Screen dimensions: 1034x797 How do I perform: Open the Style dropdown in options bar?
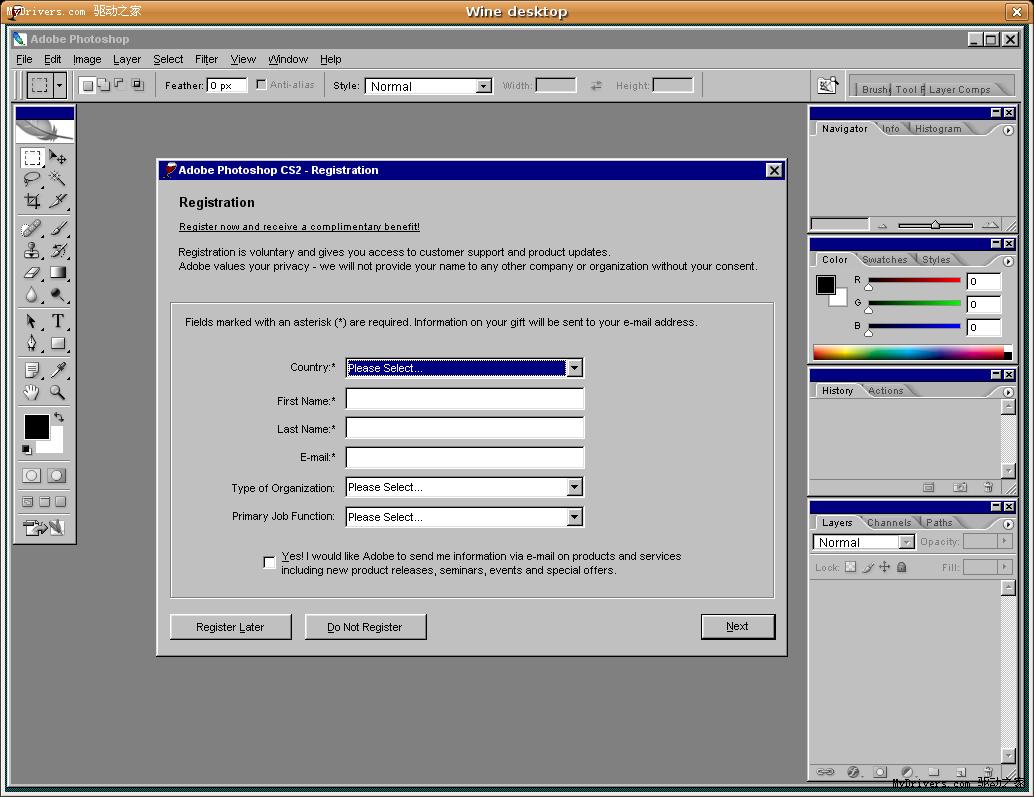(483, 86)
